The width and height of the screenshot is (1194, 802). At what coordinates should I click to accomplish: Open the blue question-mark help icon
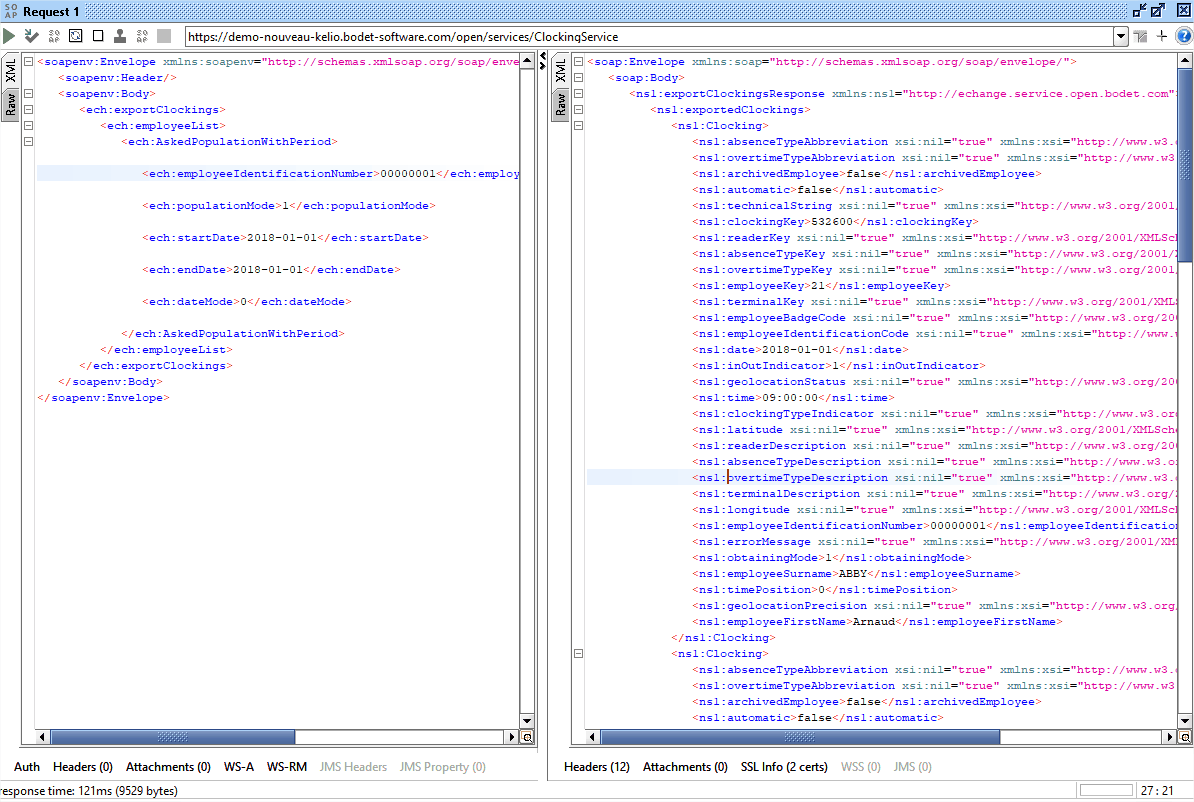1184,36
